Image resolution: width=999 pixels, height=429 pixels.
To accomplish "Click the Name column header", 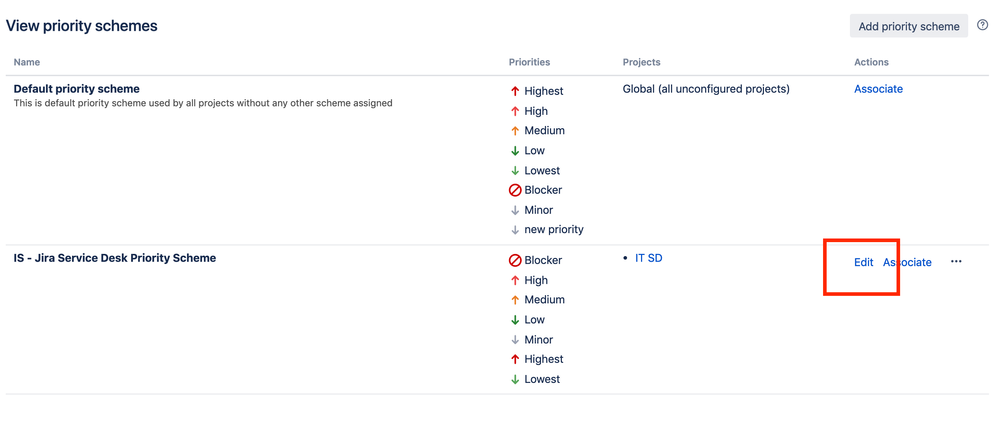I will [x=27, y=62].
